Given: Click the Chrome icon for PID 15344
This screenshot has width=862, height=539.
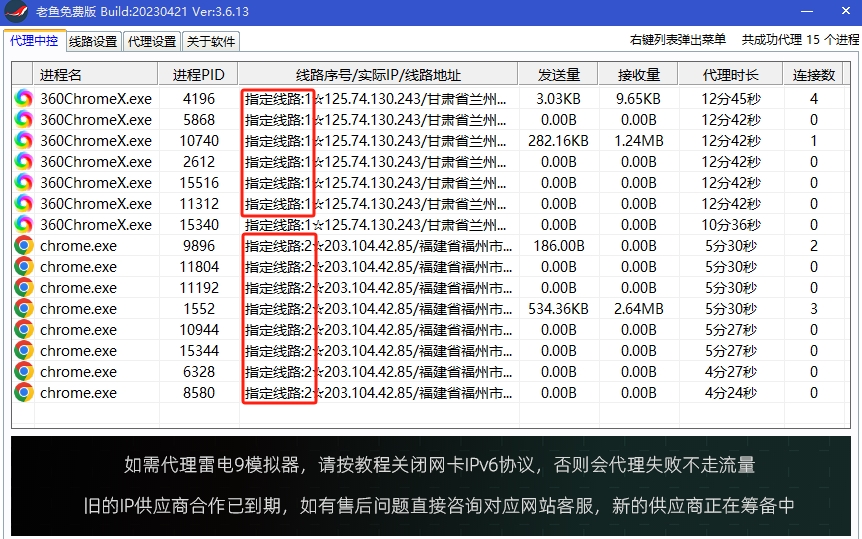Looking at the screenshot, I should 24,350.
